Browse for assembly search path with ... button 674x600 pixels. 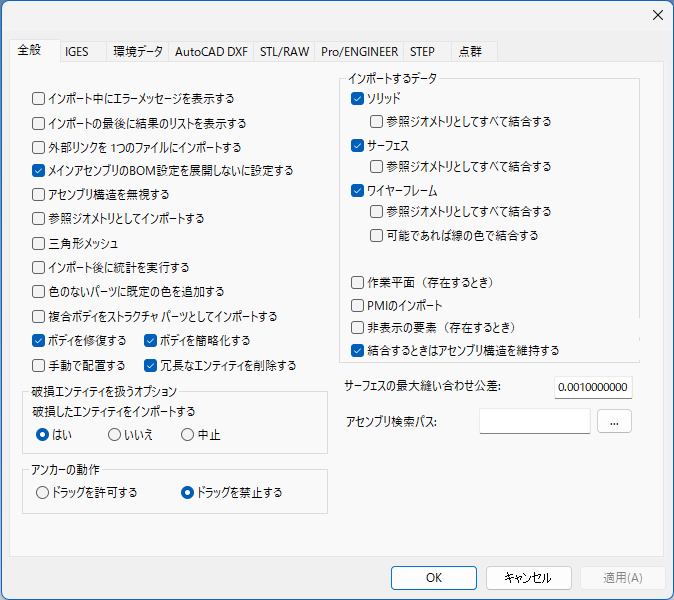tap(614, 421)
